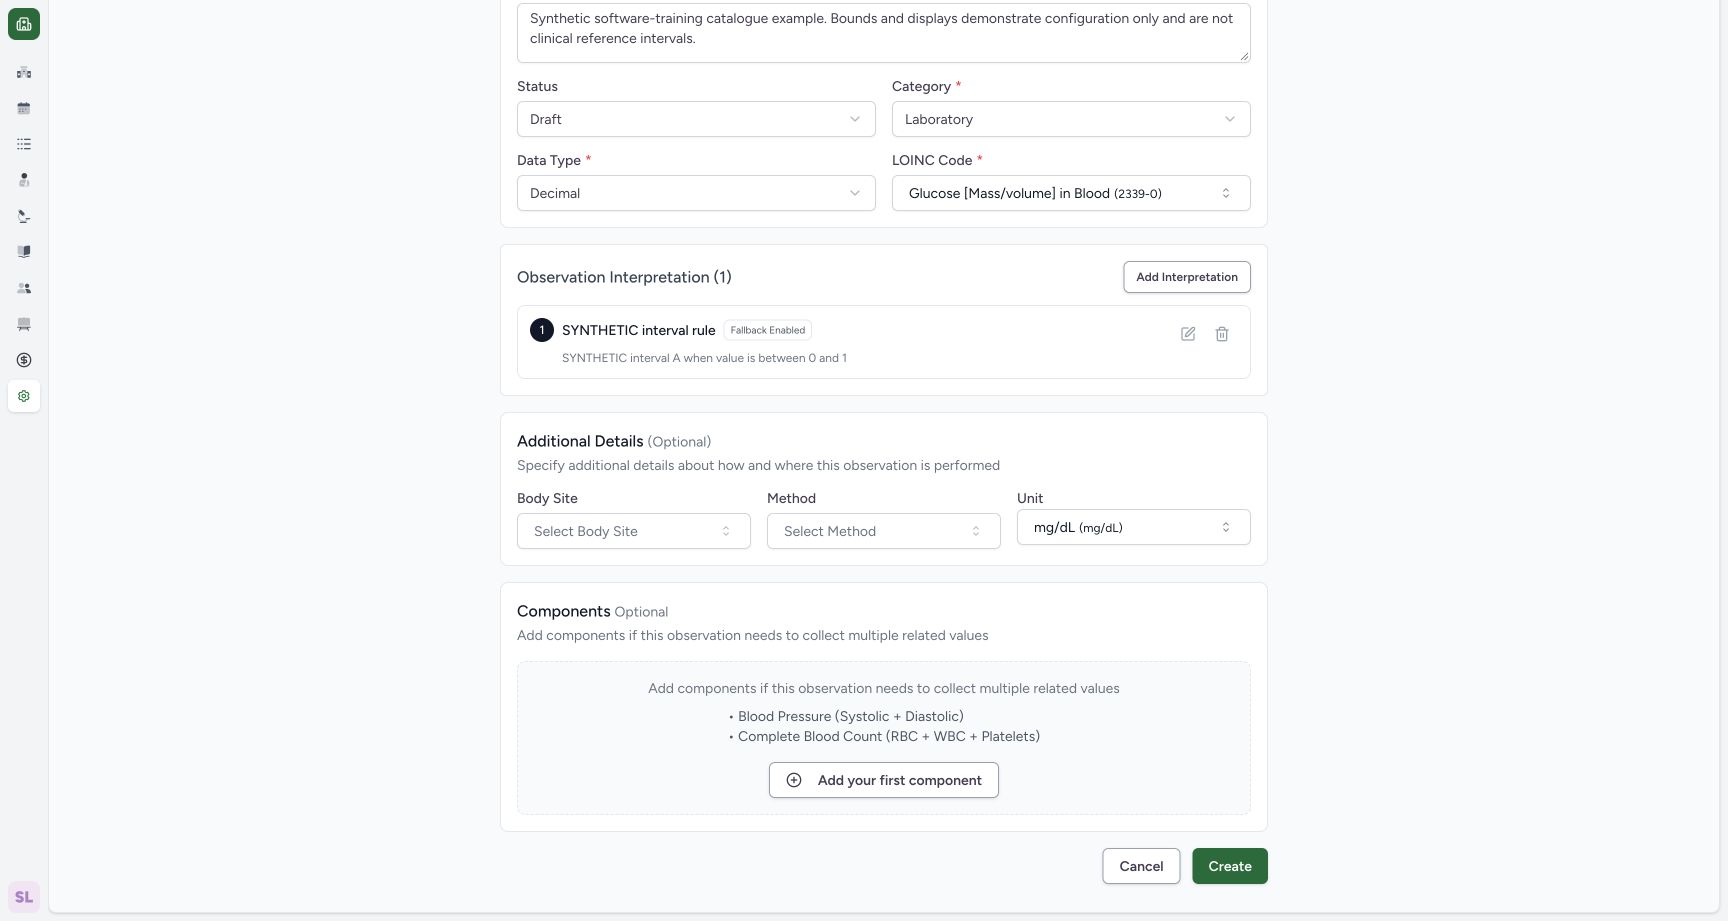1728x921 pixels.
Task: Open the hospital logo home icon
Action: click(24, 24)
